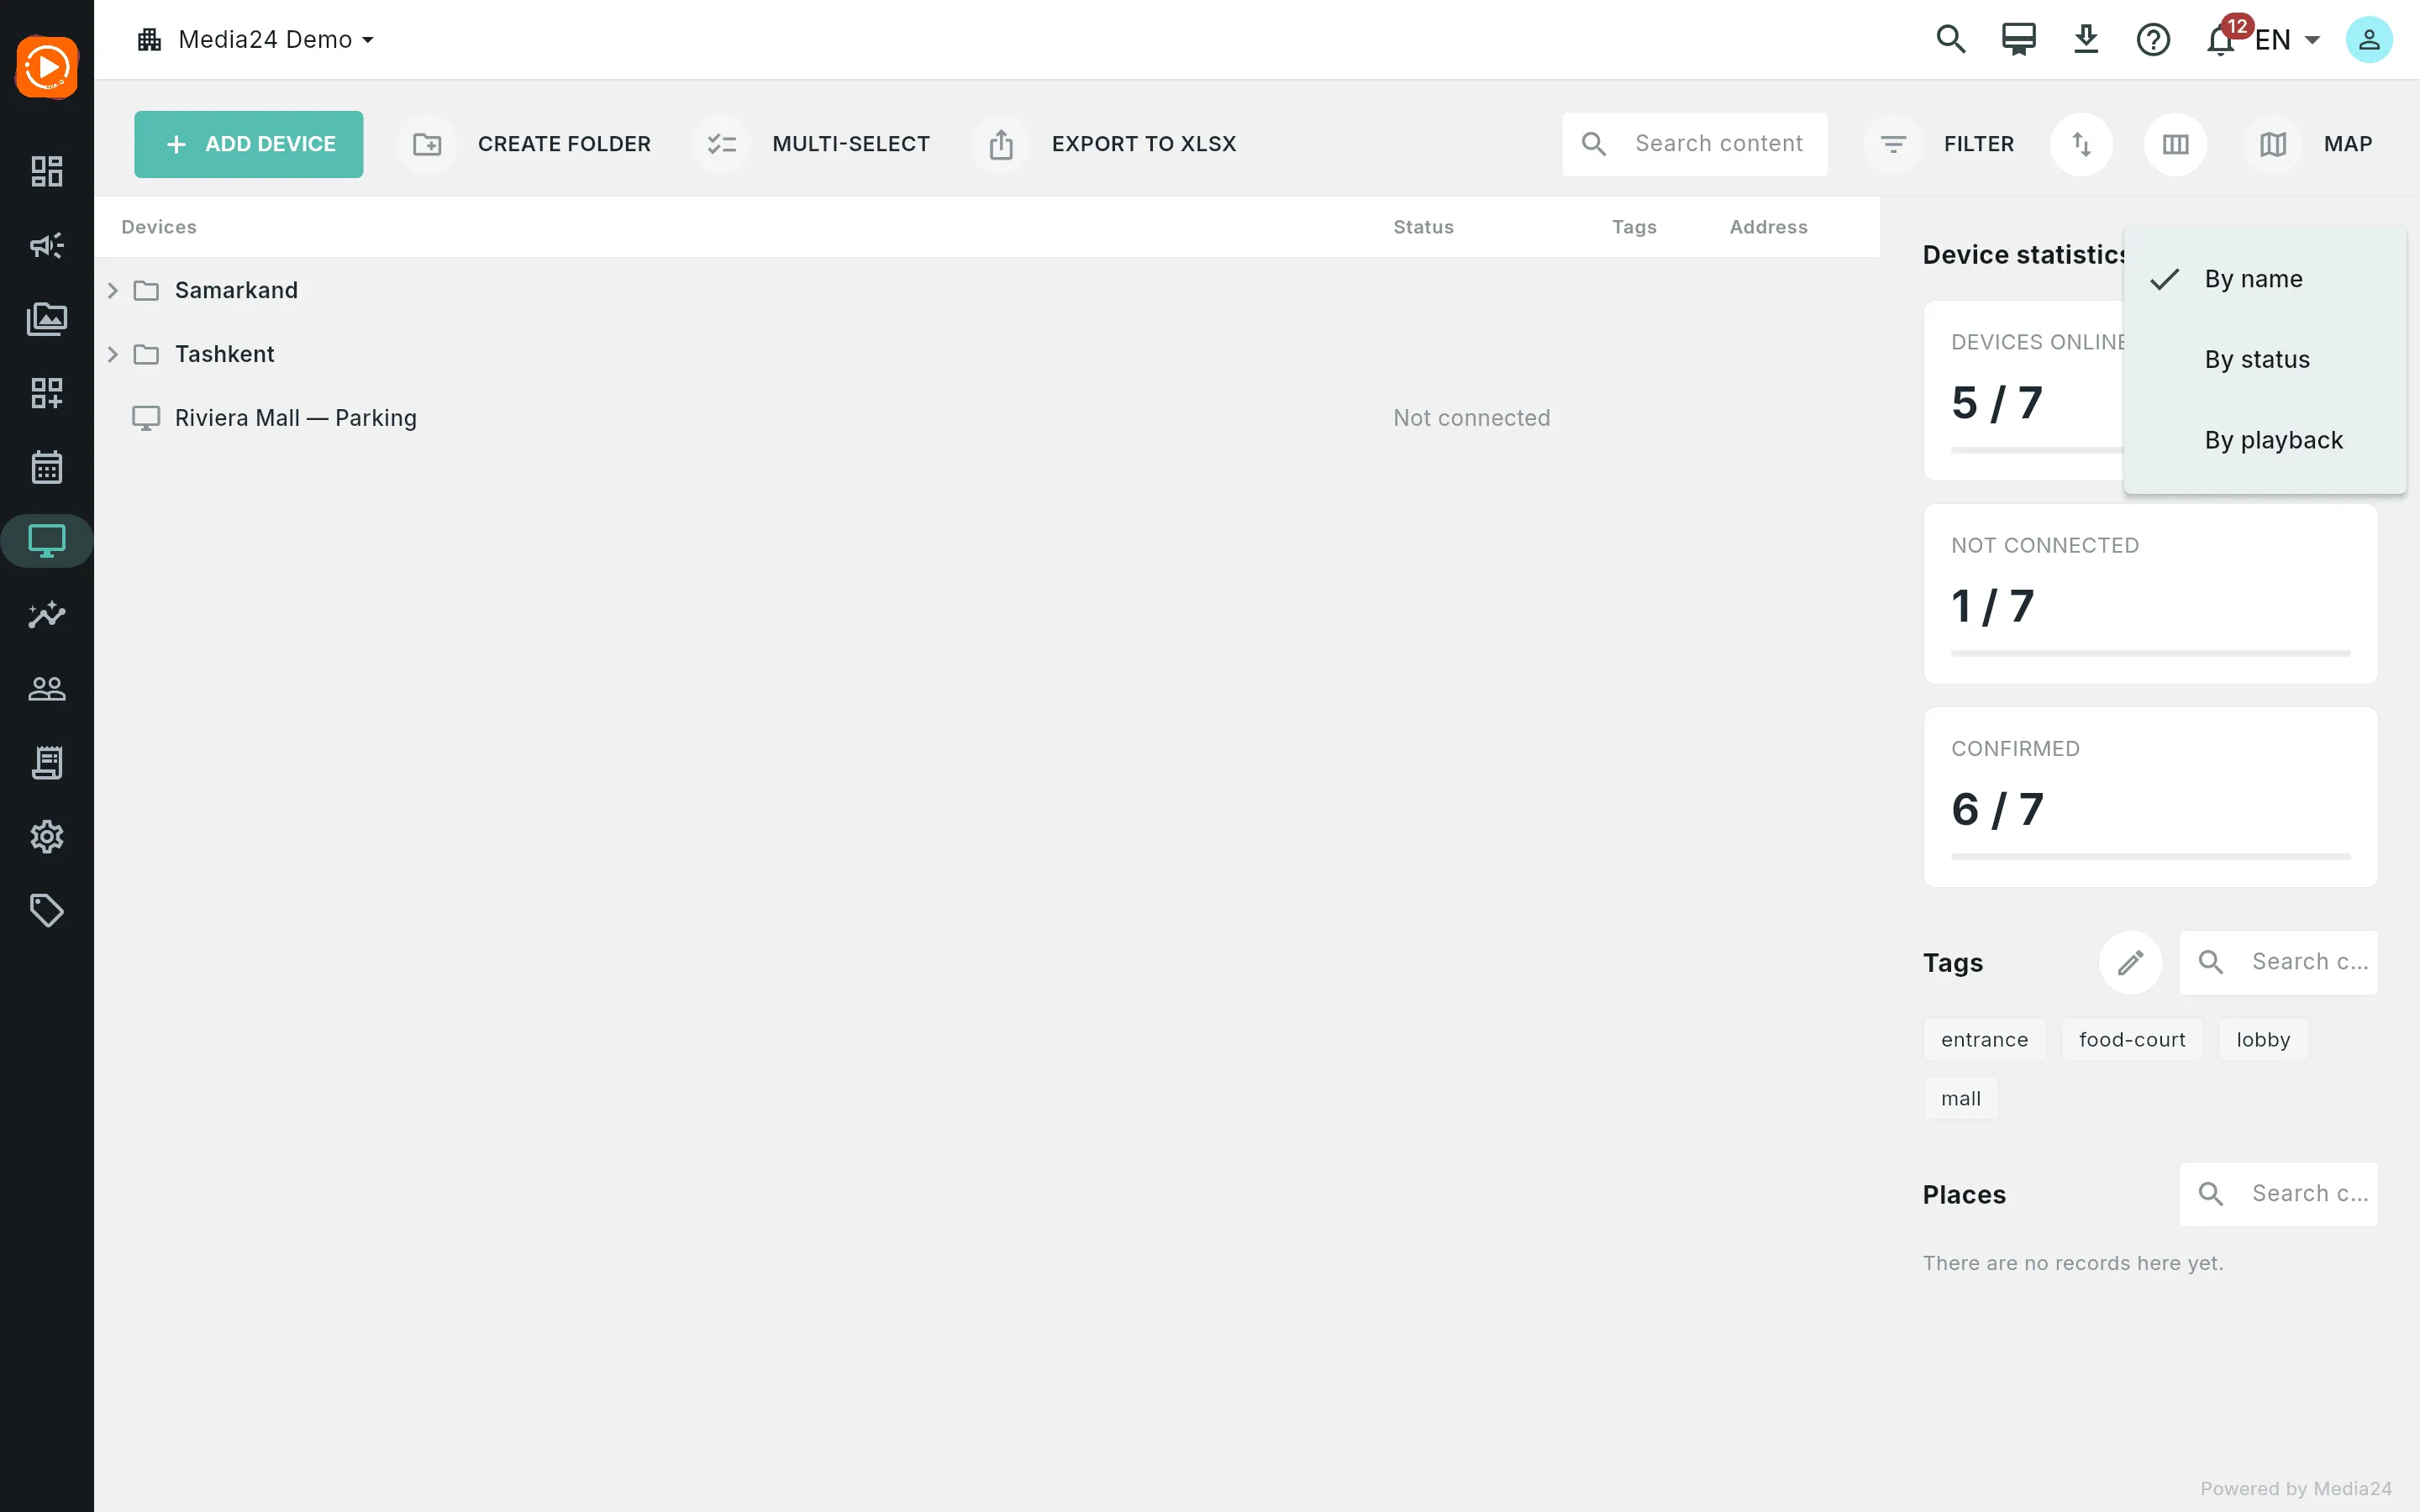
Task: Expand the Tashkent folder chevron
Action: 112,354
